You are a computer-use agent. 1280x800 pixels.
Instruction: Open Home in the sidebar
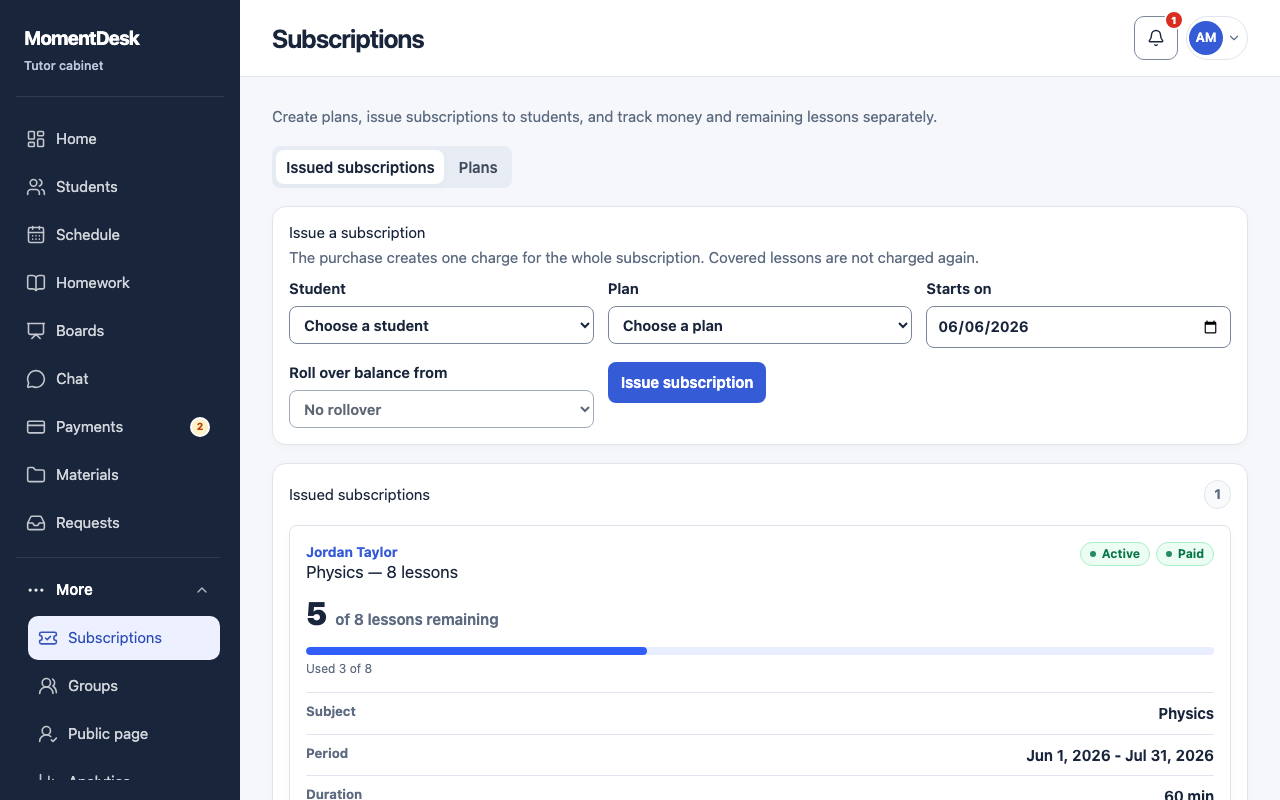coord(120,139)
